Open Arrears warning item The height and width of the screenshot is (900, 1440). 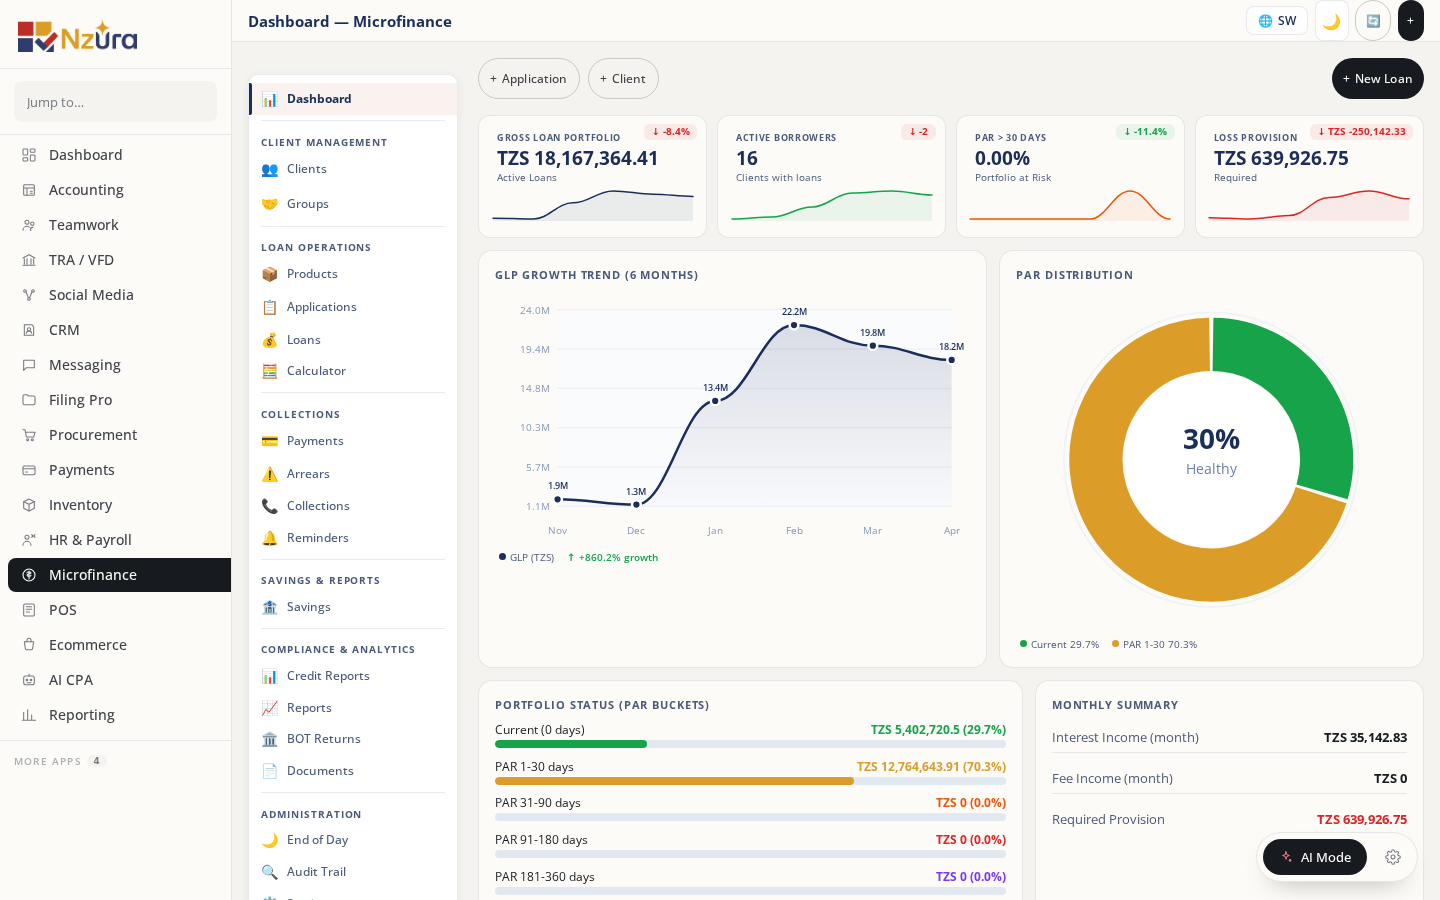coord(353,474)
